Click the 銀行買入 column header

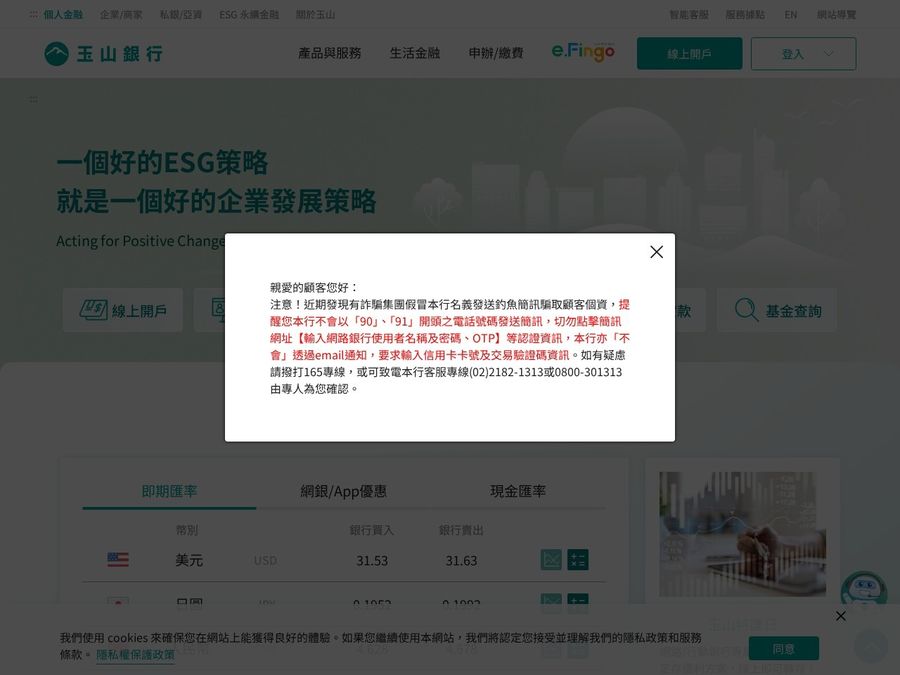(372, 530)
